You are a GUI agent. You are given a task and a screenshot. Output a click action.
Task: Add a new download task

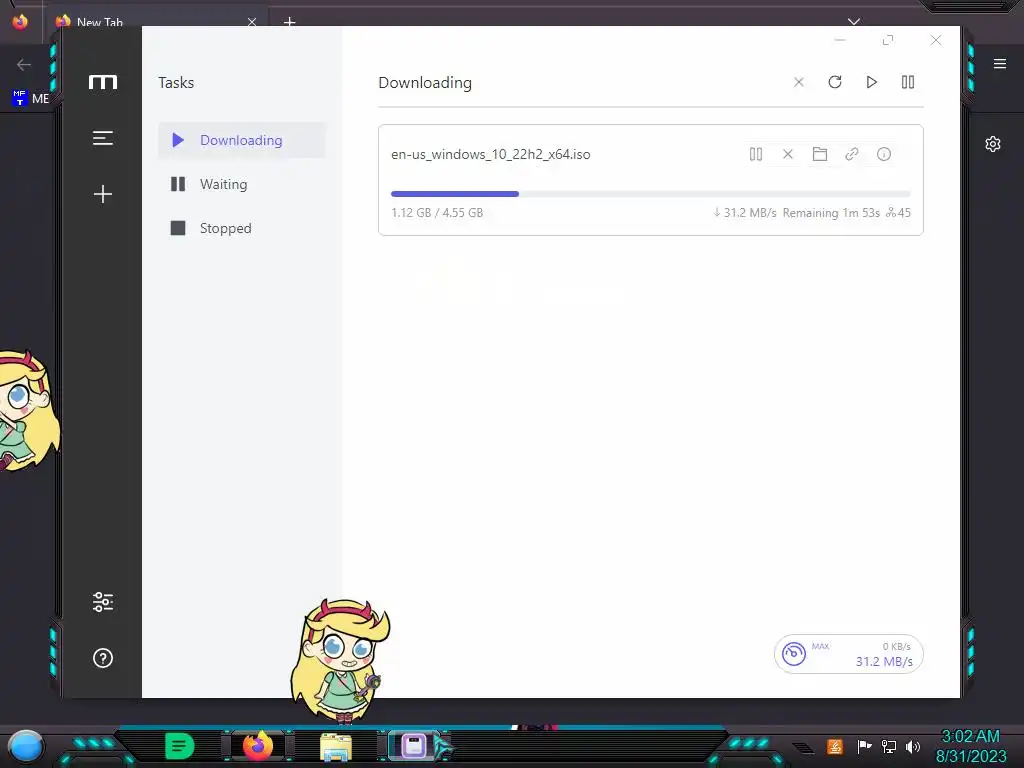click(x=103, y=194)
